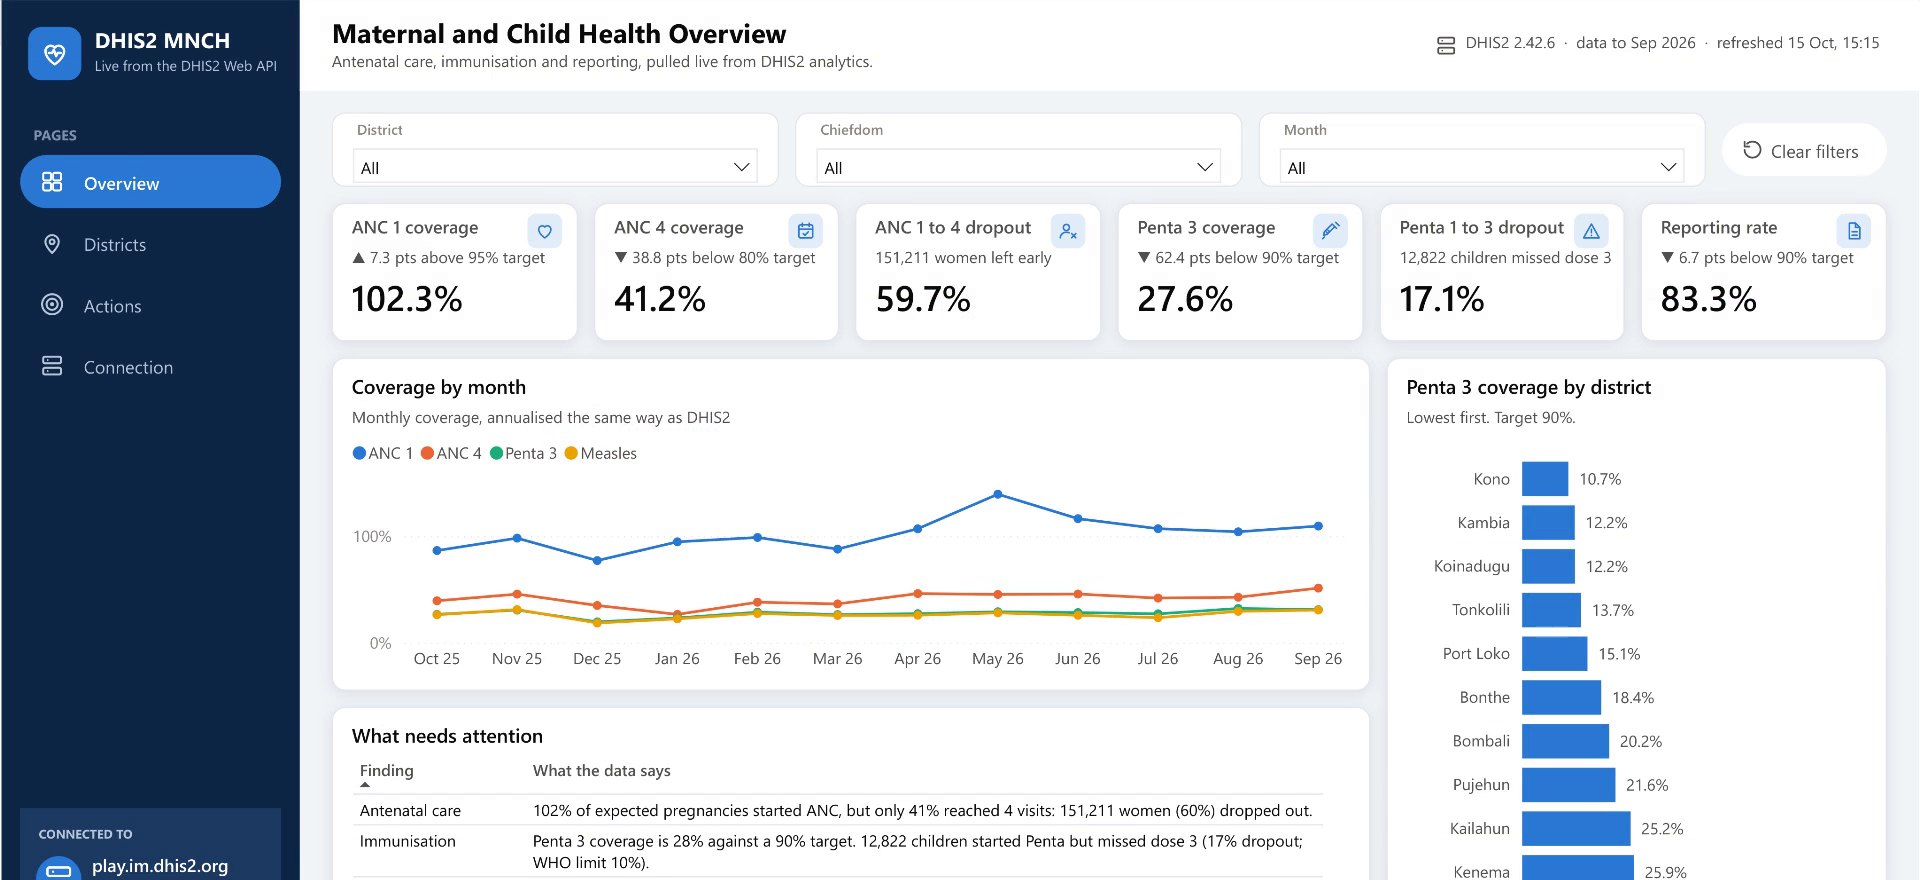Click the Port Loko bar in district chart
1920x880 pixels.
point(1554,653)
